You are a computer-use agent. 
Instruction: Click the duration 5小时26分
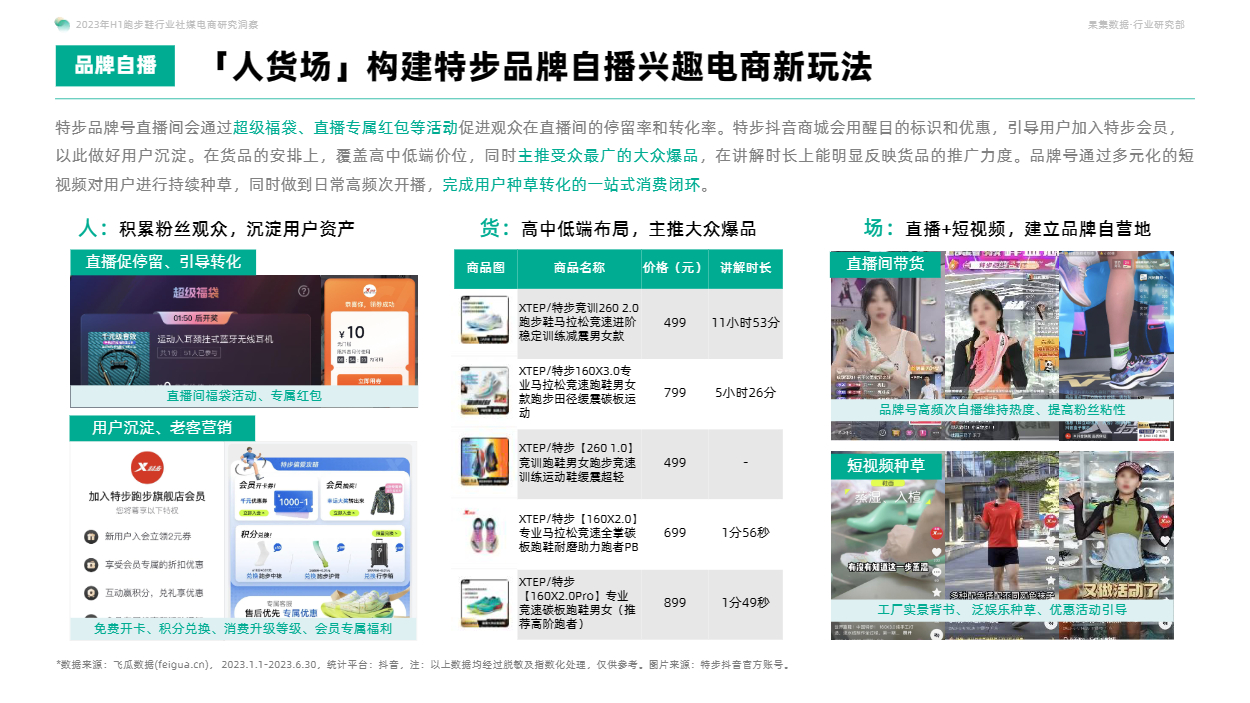coord(746,392)
